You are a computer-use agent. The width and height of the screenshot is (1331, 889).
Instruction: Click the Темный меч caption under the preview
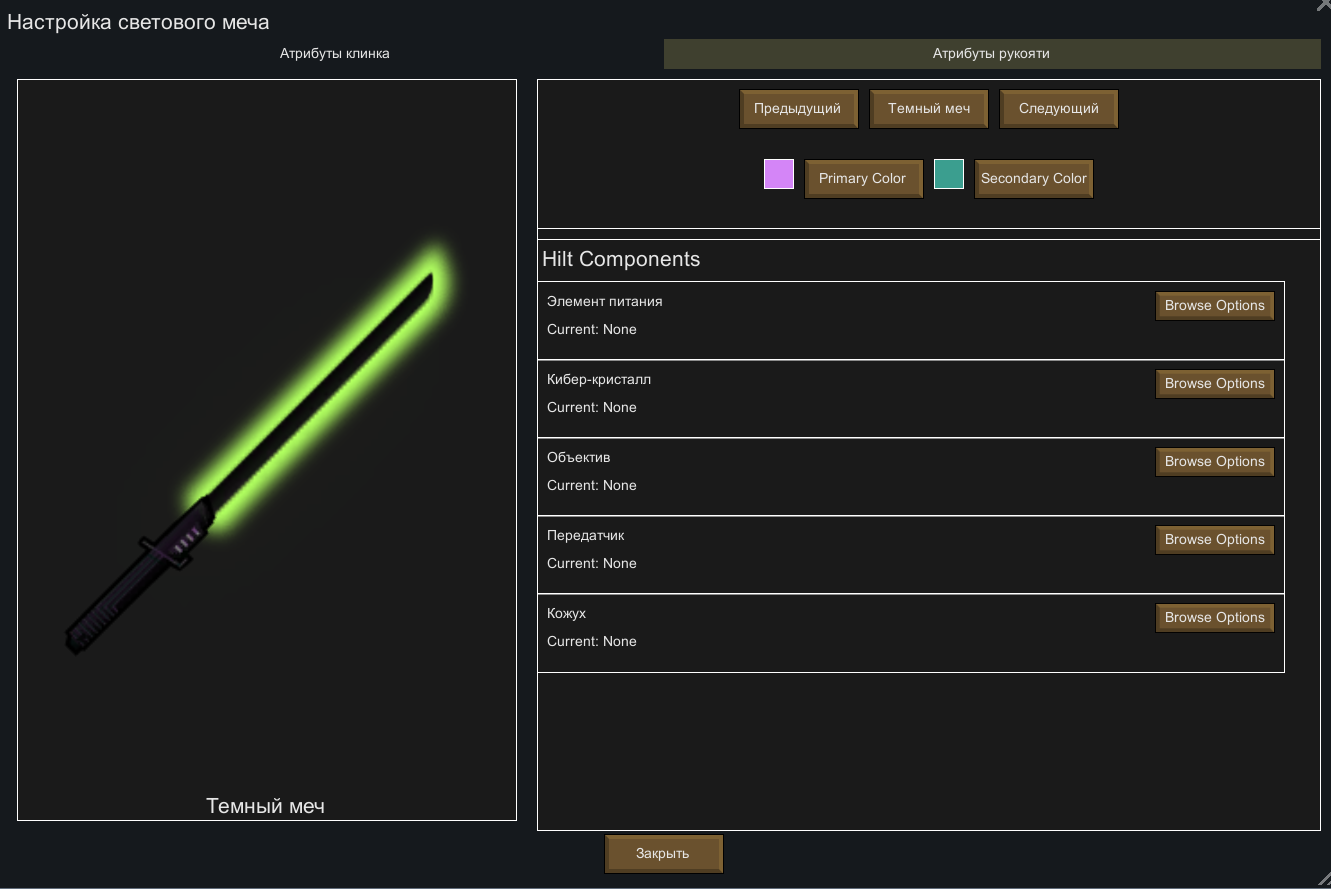click(265, 806)
